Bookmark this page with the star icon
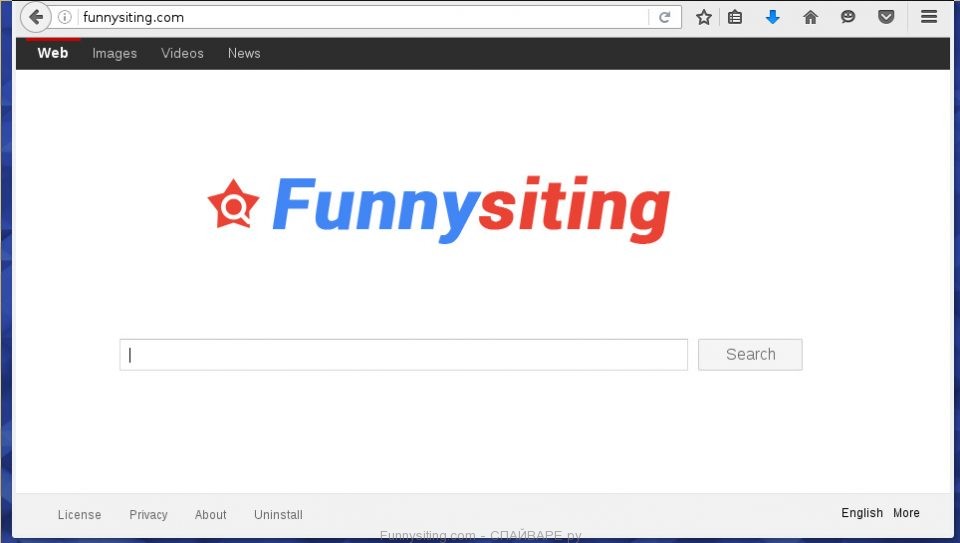 pyautogui.click(x=704, y=17)
